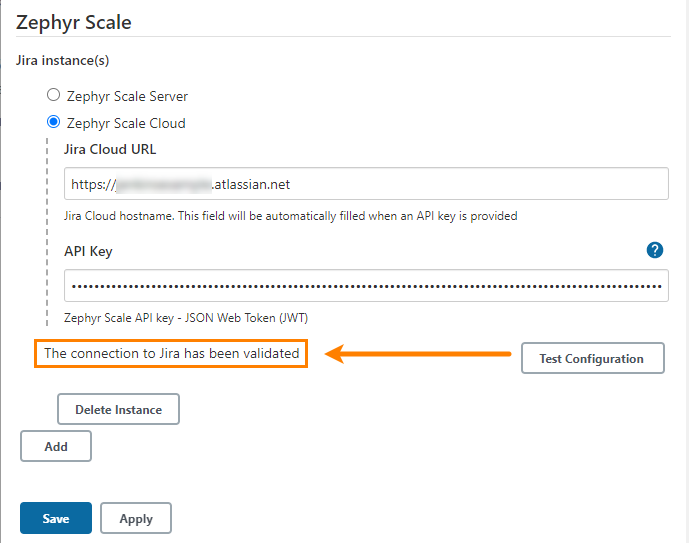Click the blue help icon beside API Key
The image size is (689, 543).
pyautogui.click(x=655, y=250)
